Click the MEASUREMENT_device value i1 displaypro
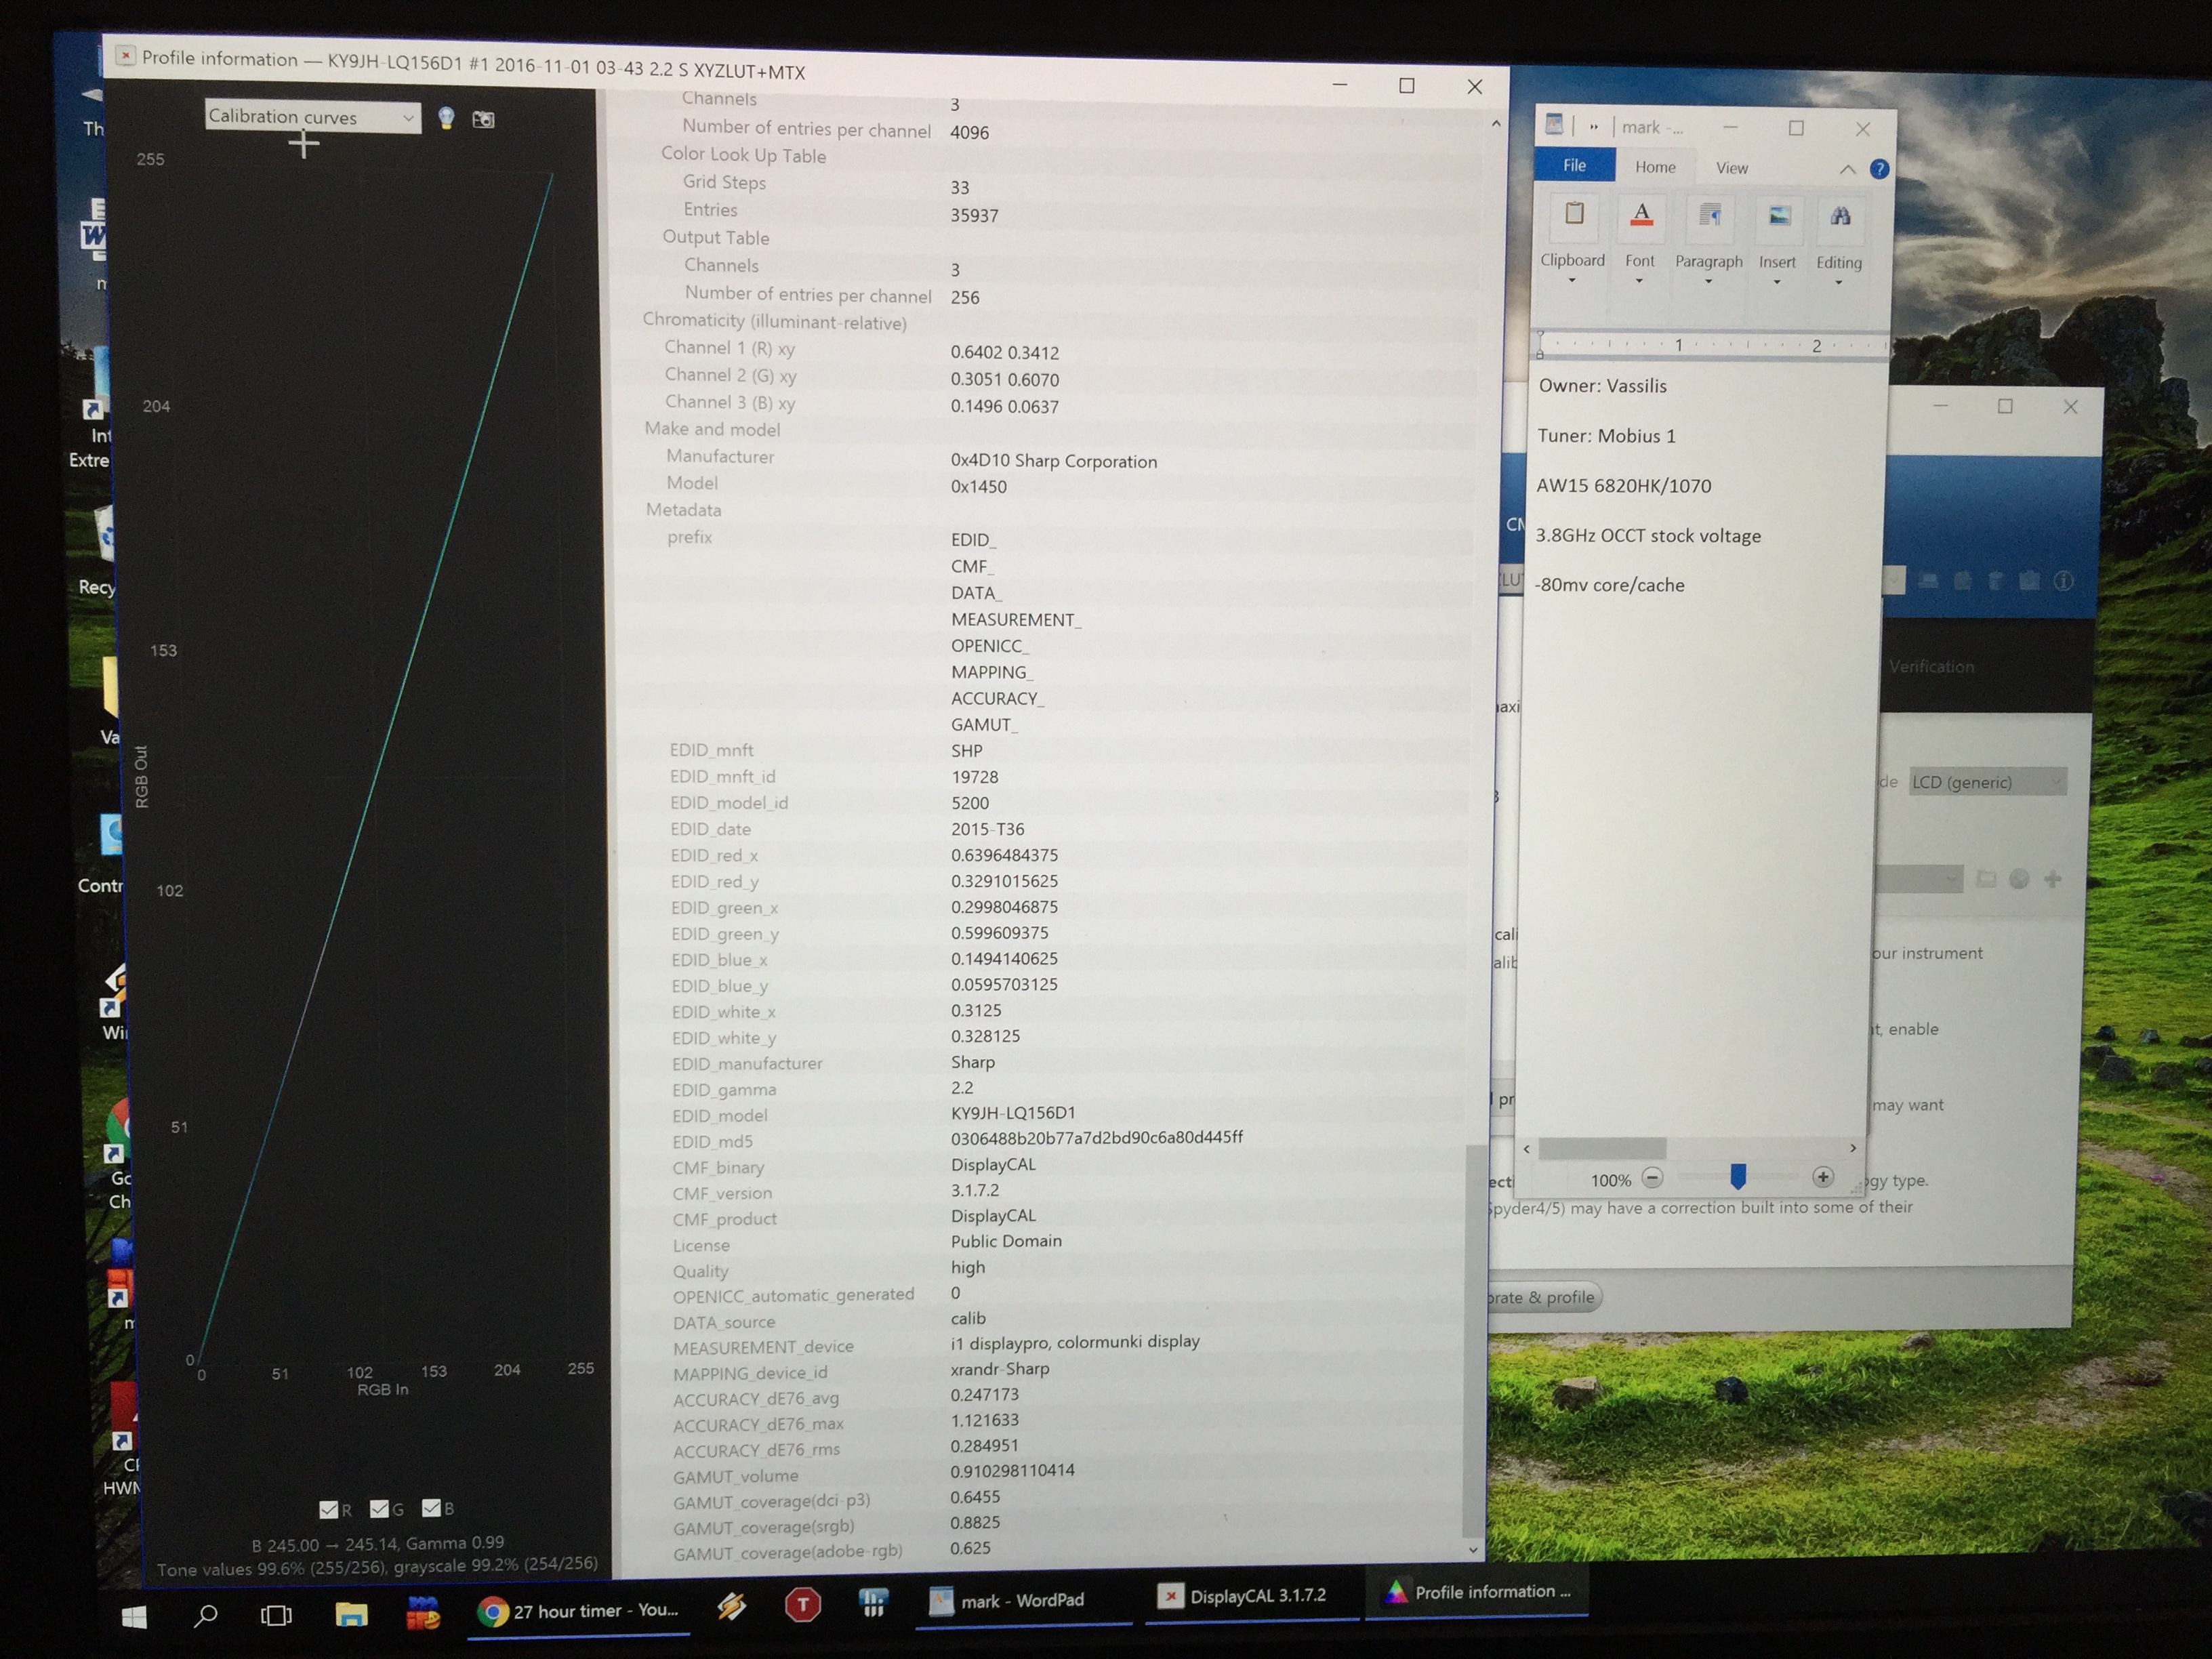 [x=1075, y=1342]
